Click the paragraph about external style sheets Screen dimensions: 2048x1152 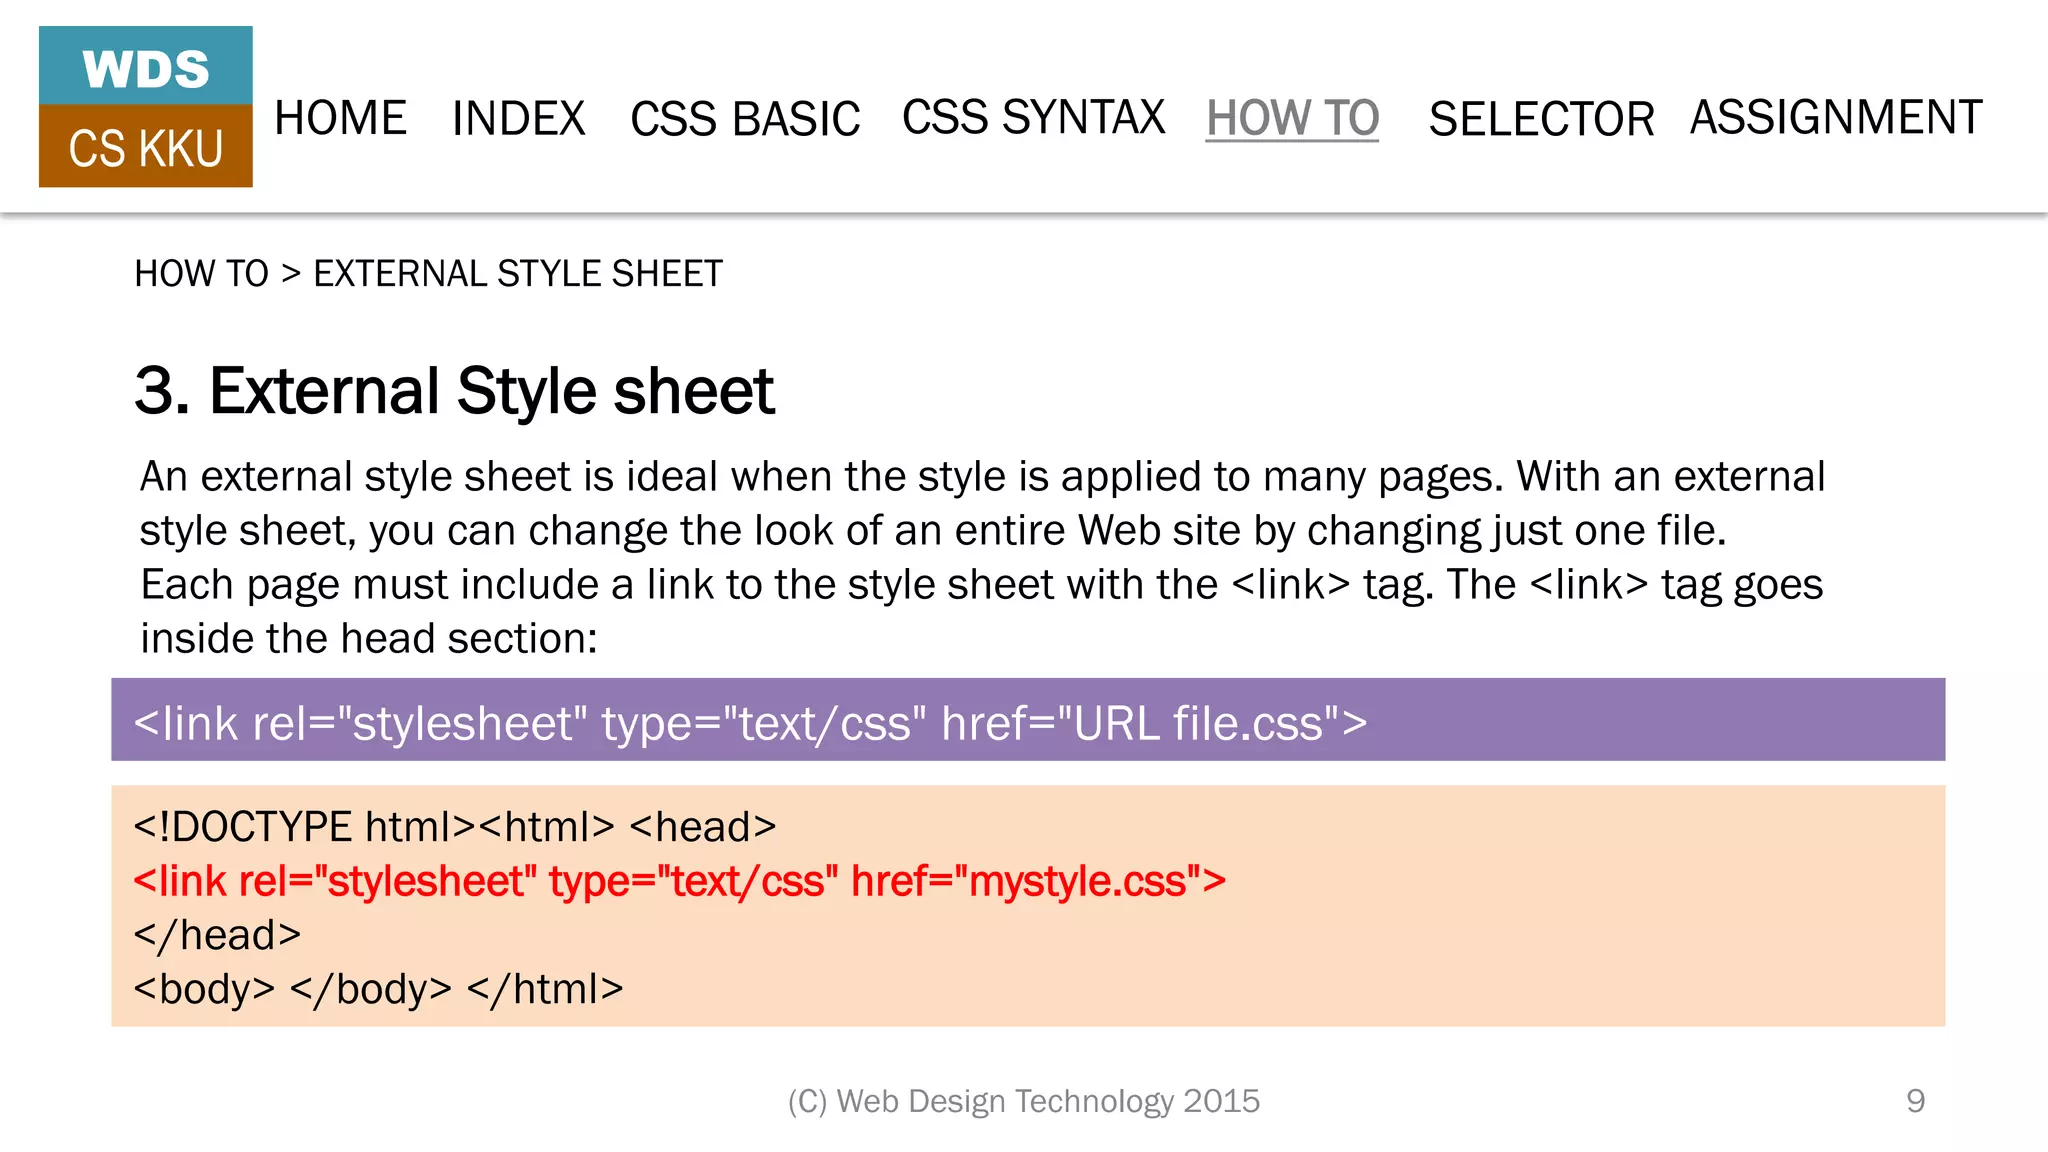point(983,557)
